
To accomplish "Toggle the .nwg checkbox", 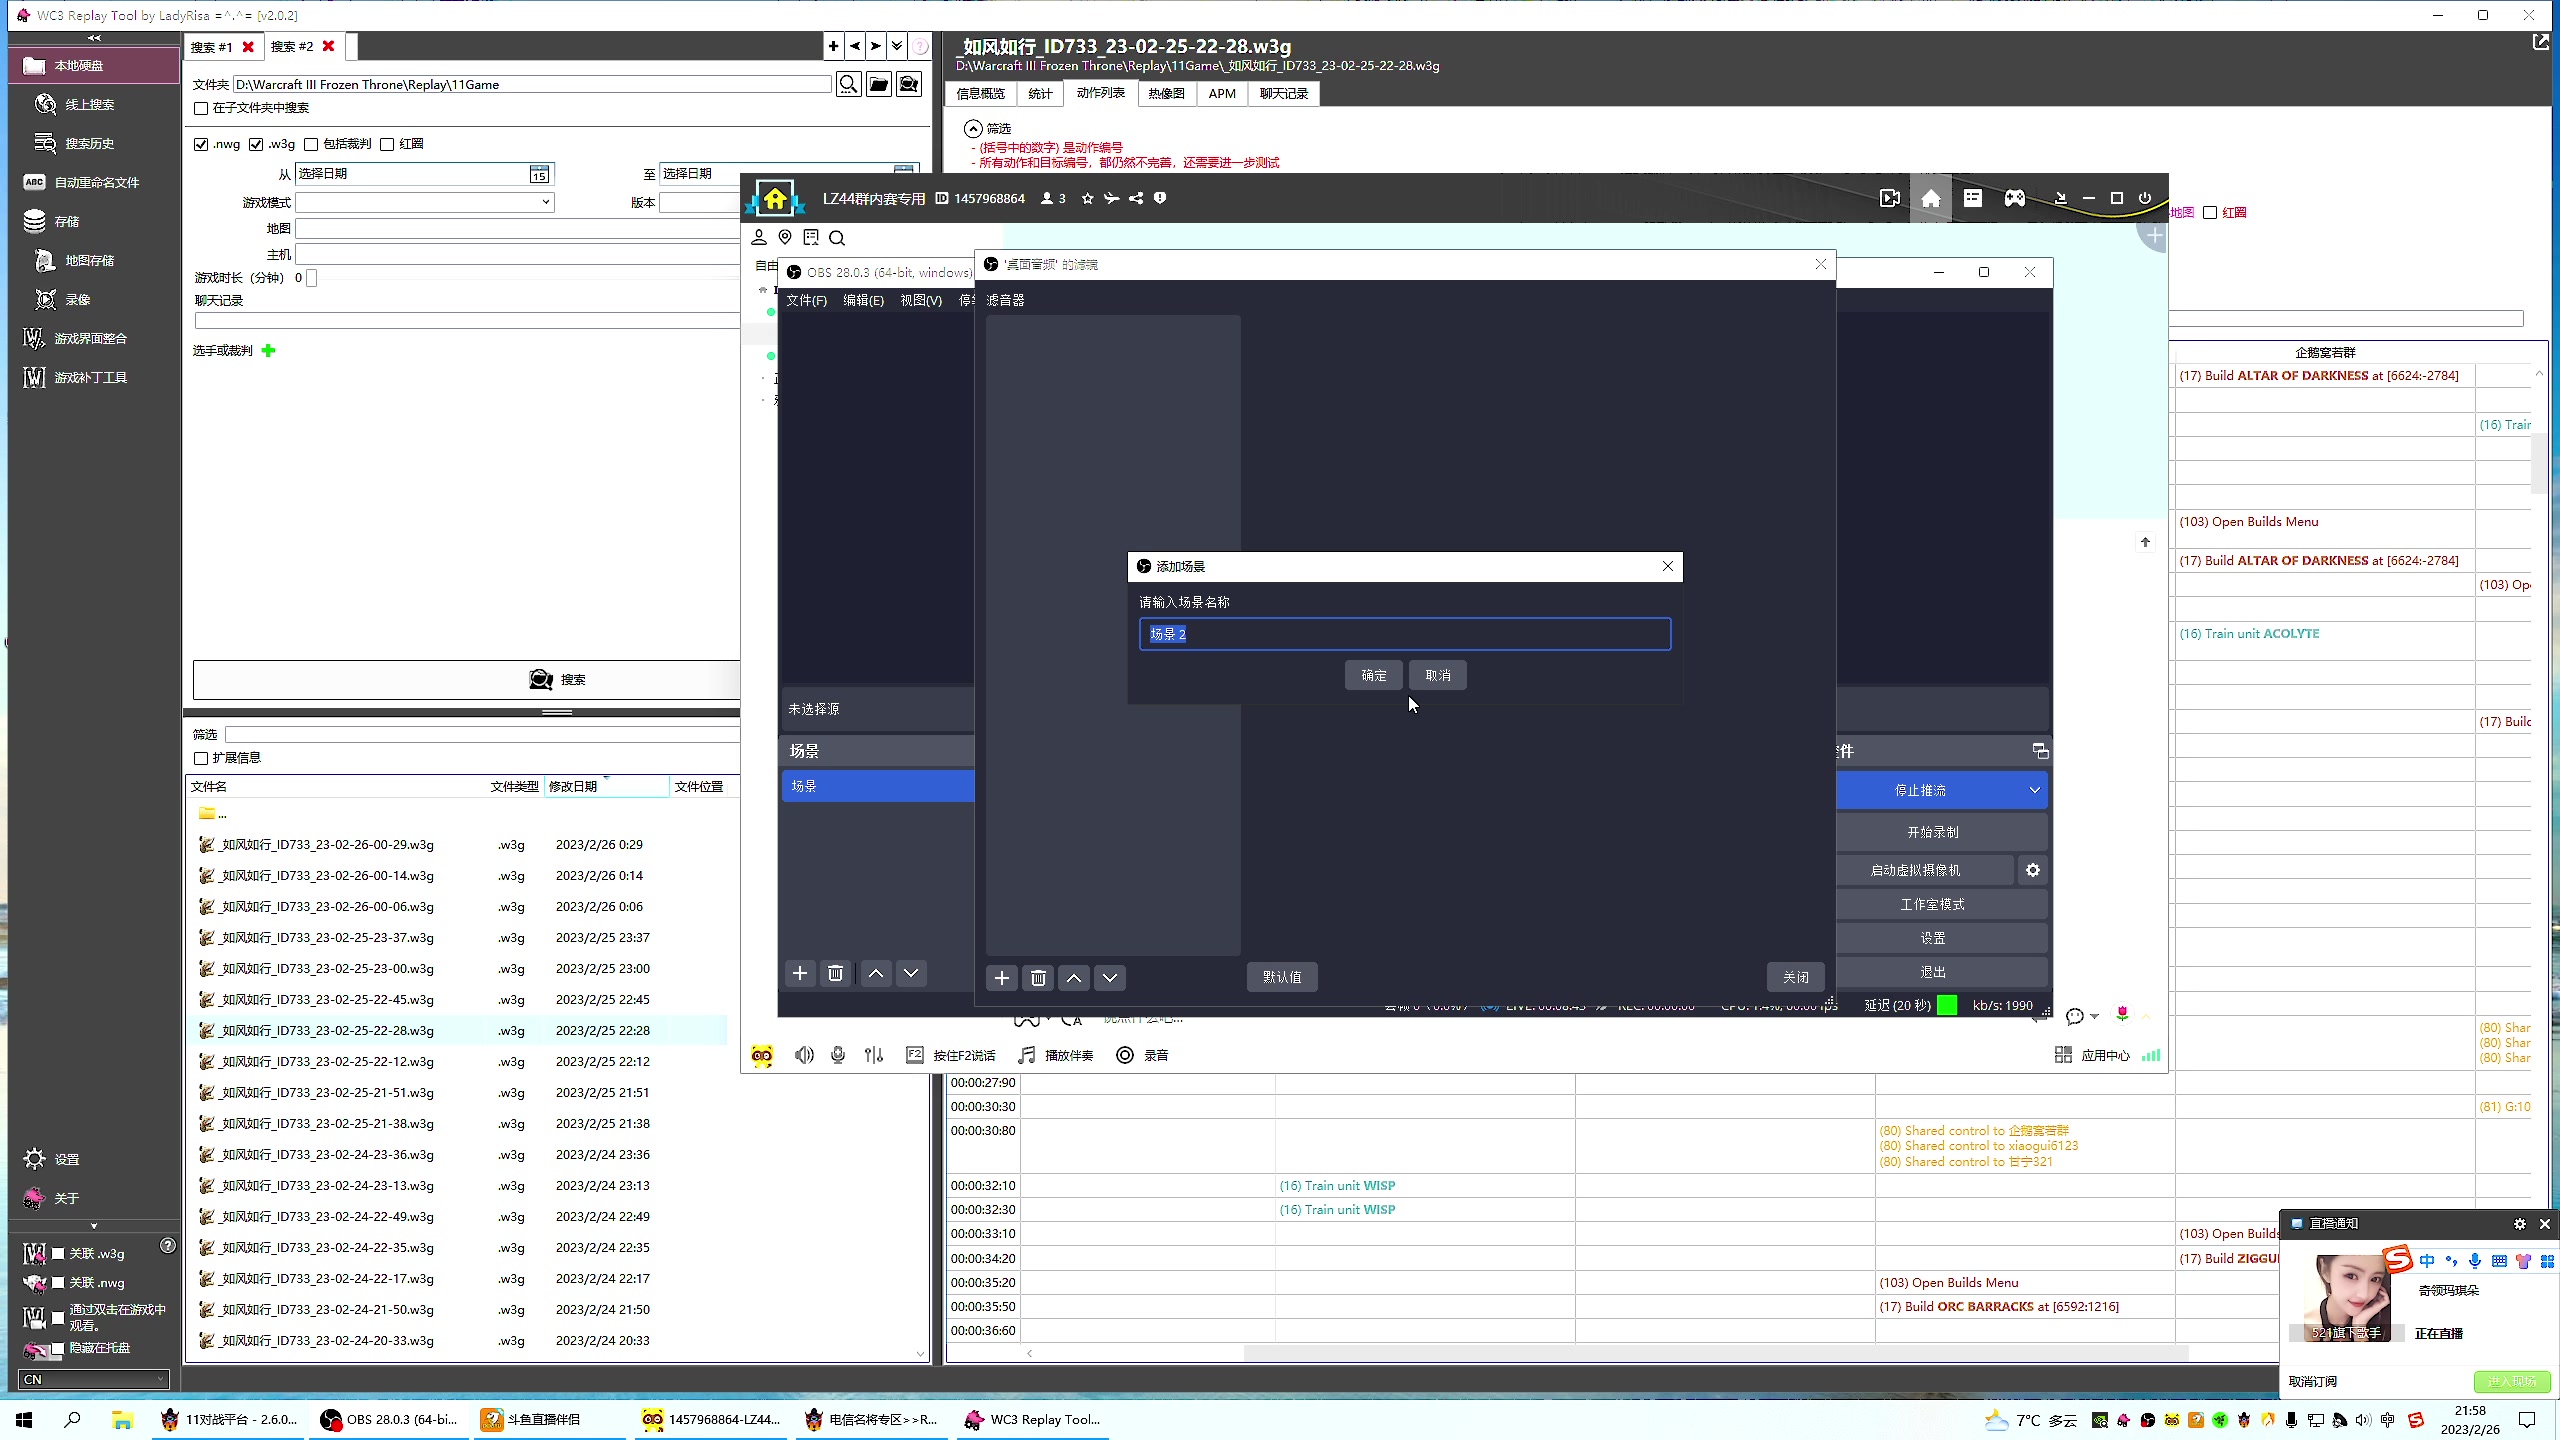I will click(201, 144).
